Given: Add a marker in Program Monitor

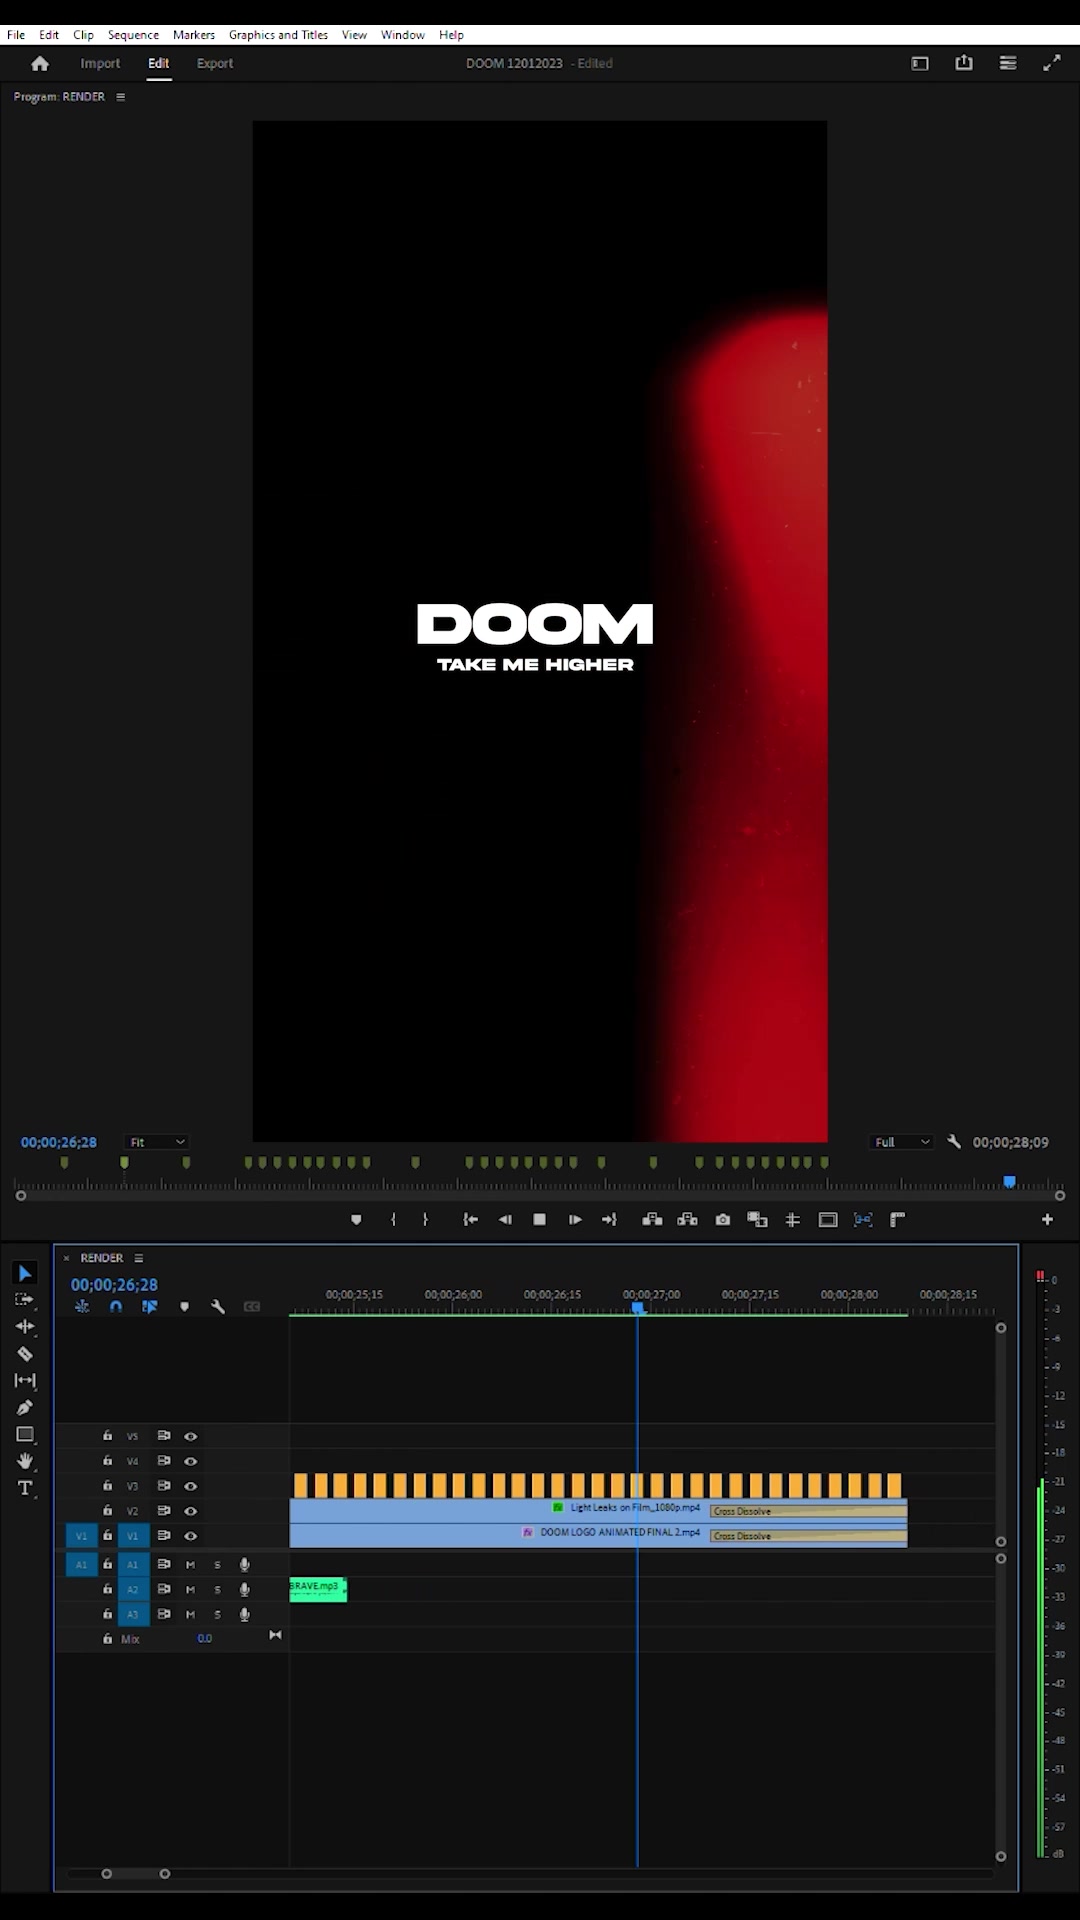Looking at the screenshot, I should click(x=356, y=1220).
